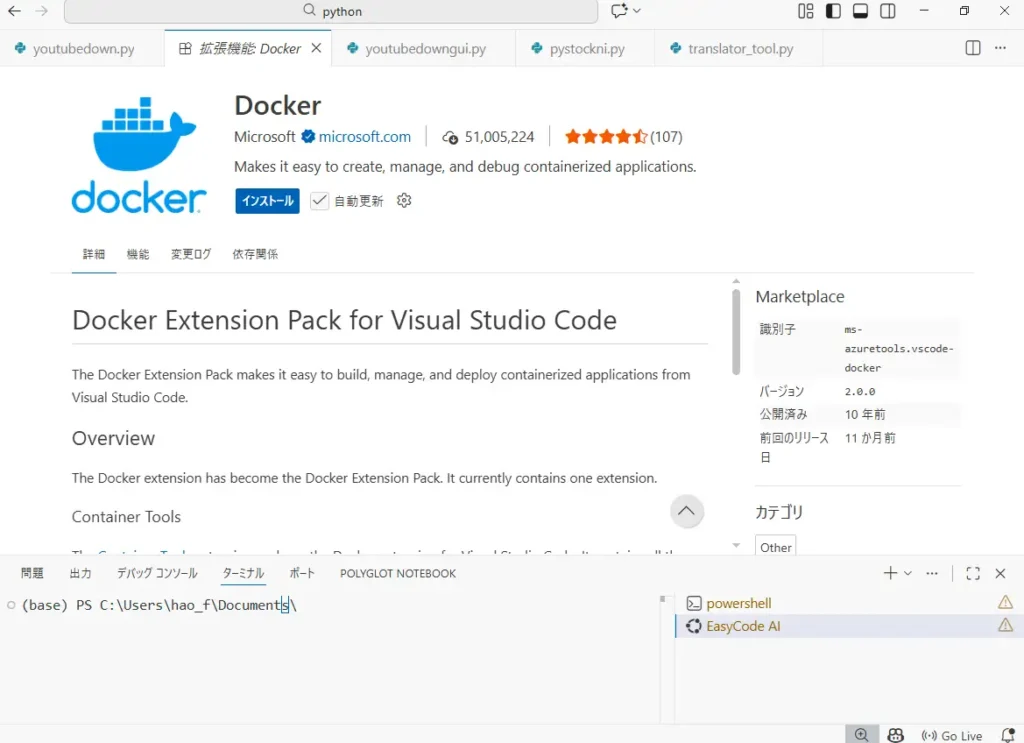Image resolution: width=1024 pixels, height=743 pixels.
Task: Switch to youtubedowngui.py tab
Action: click(425, 48)
